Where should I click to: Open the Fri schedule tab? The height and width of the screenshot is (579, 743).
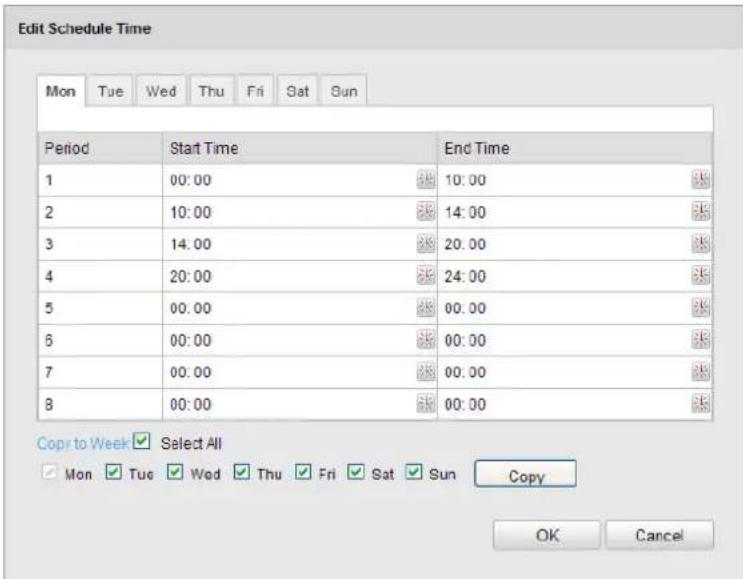coord(255,90)
